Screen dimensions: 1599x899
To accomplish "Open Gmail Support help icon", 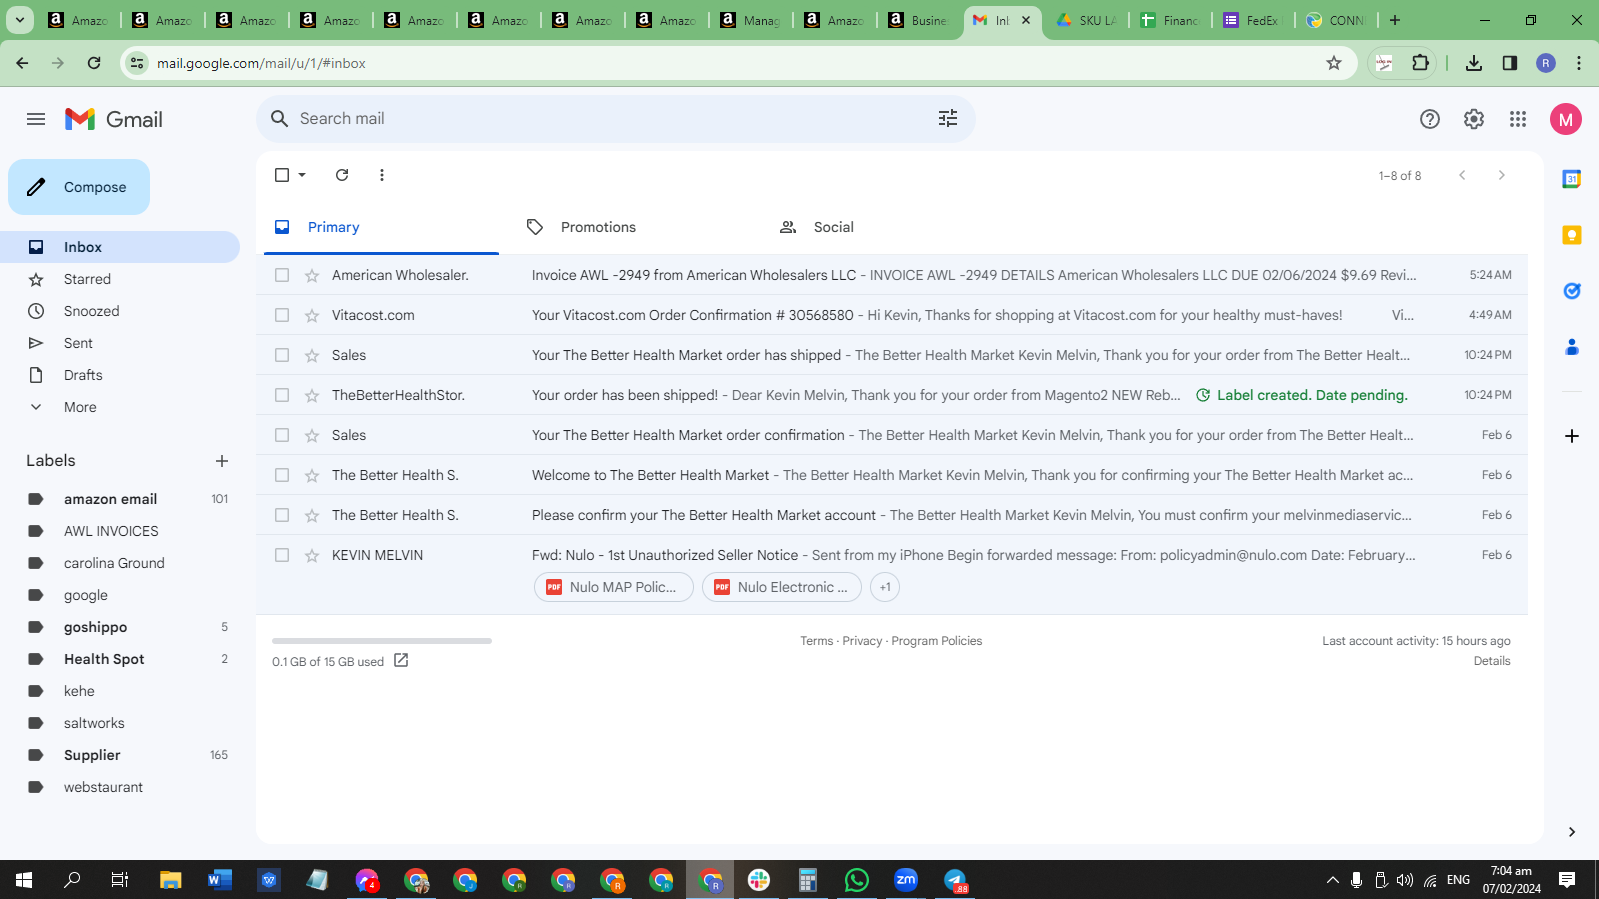I will (1430, 119).
